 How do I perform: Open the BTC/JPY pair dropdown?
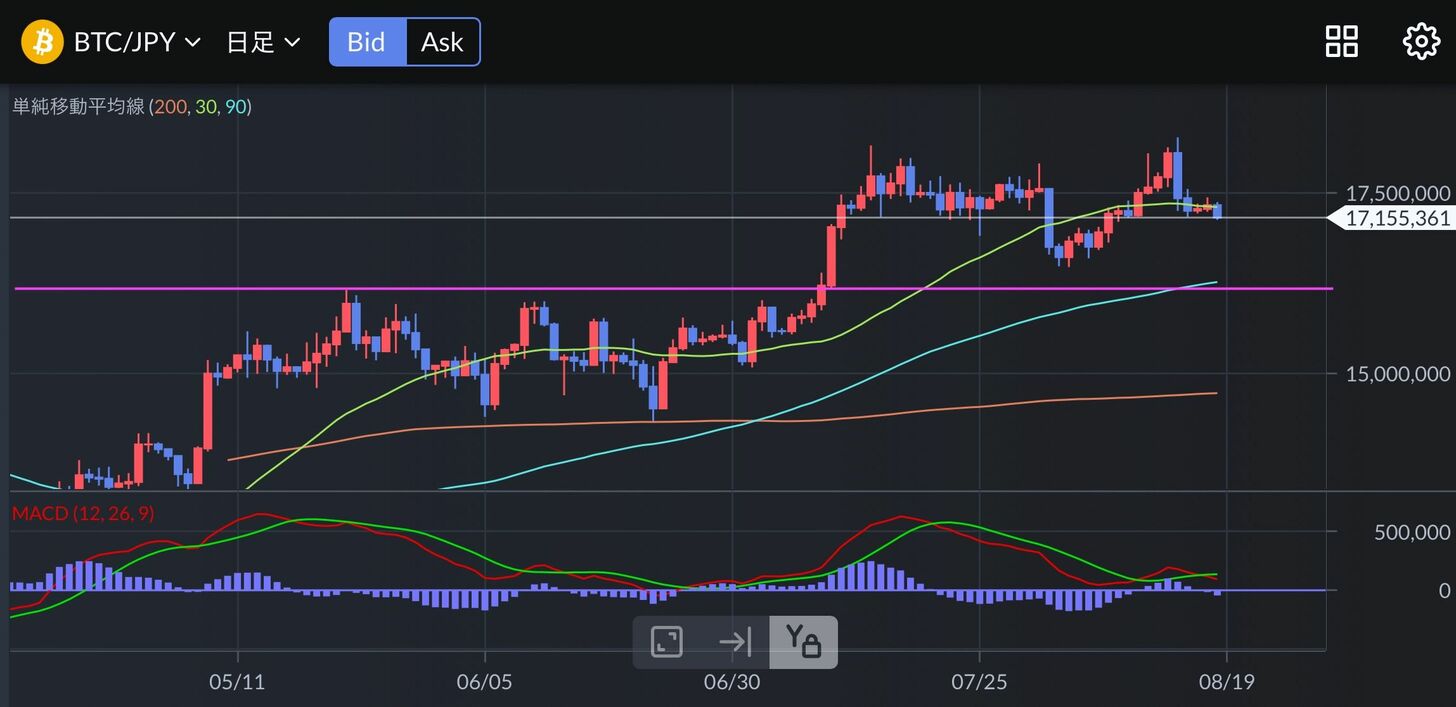point(137,42)
